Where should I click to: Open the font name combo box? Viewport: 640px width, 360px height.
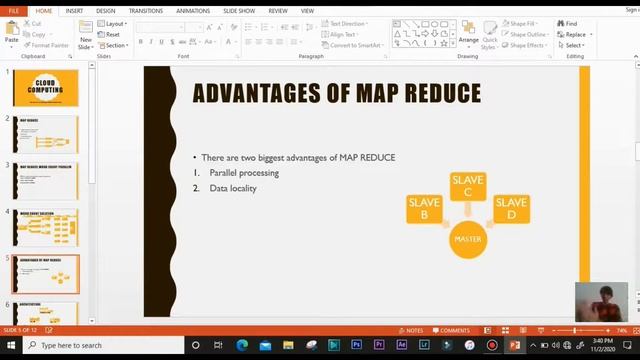coord(160,27)
